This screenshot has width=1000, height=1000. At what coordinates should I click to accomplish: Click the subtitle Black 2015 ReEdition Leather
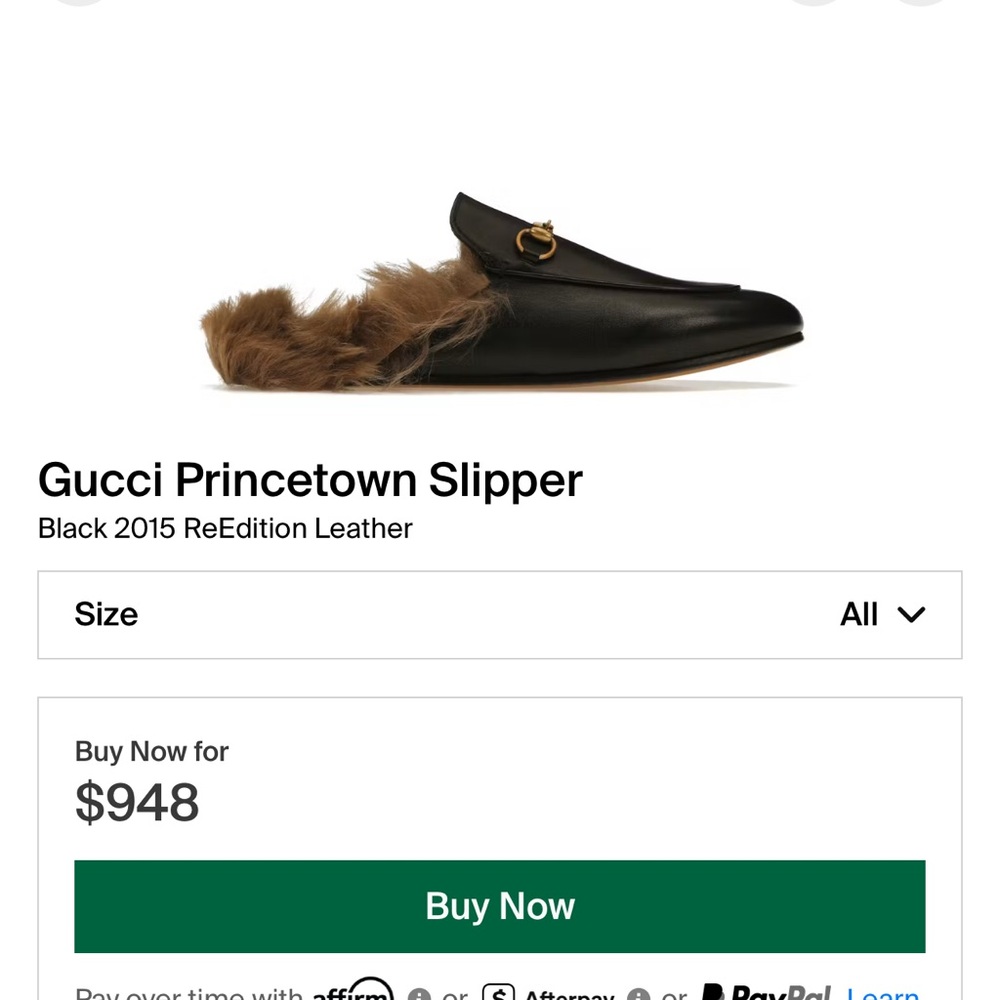click(x=224, y=528)
